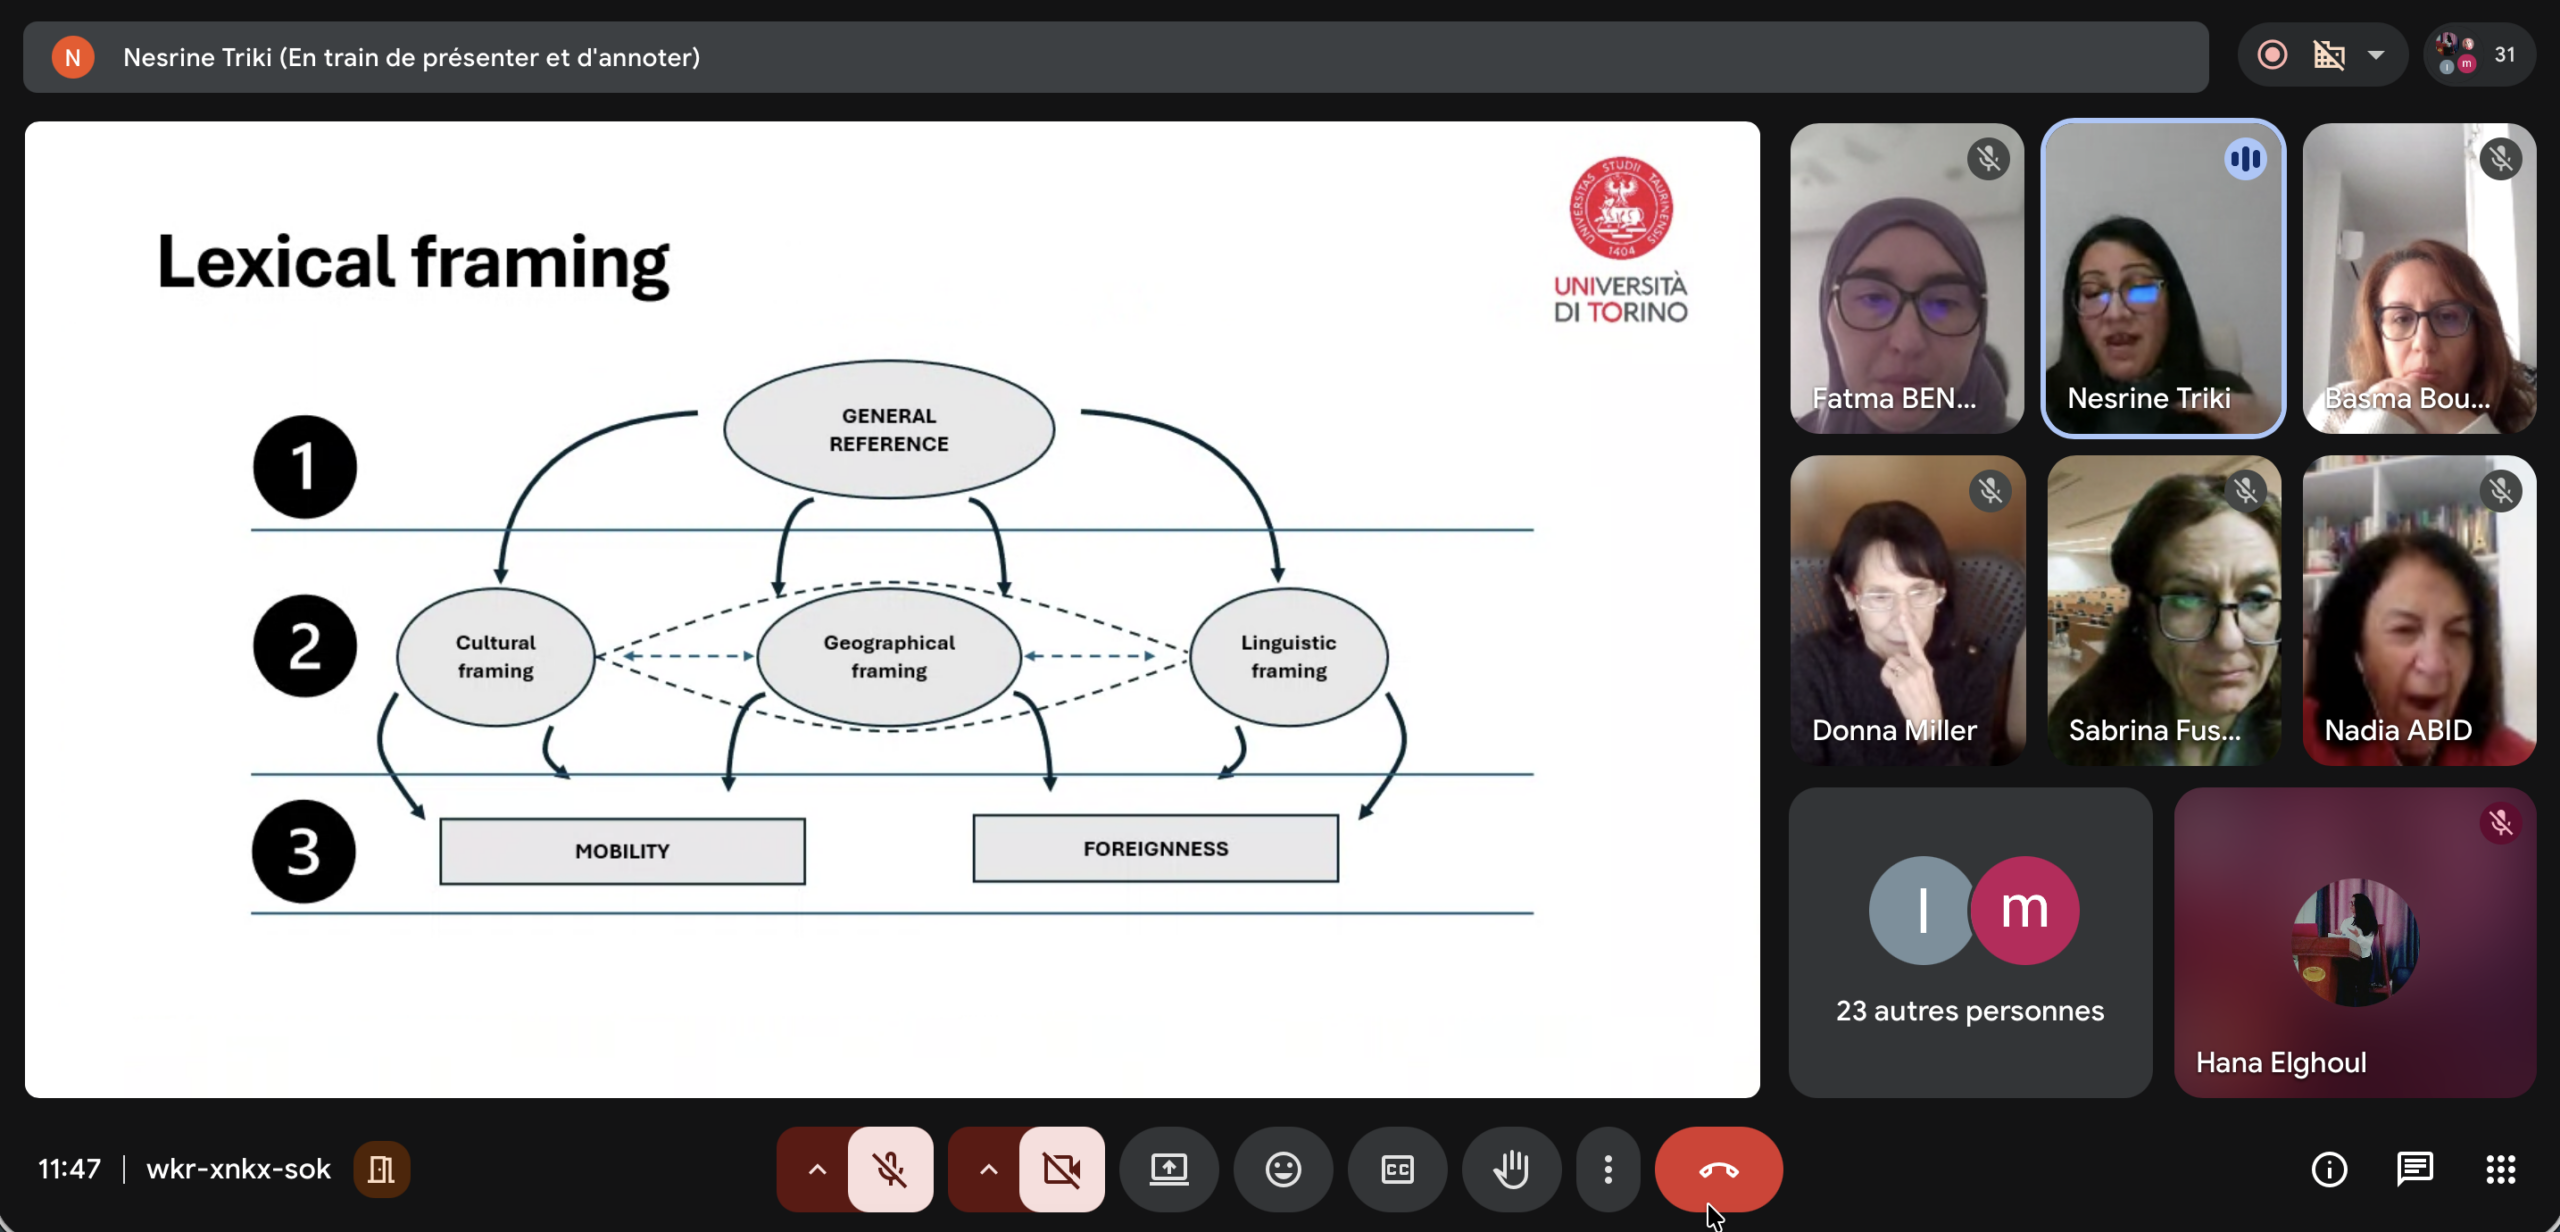The image size is (2560, 1232).
Task: Open the 31 participants list
Action: (x=2480, y=55)
